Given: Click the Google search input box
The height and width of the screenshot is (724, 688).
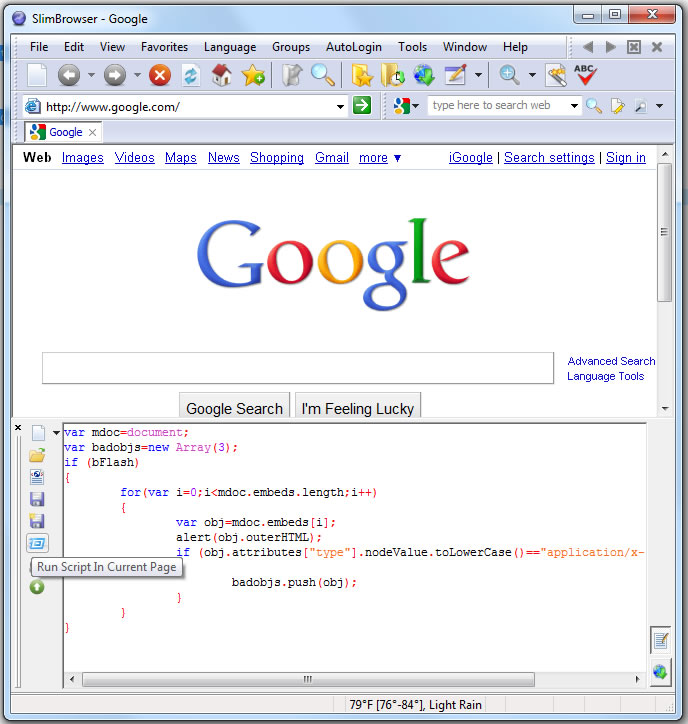Looking at the screenshot, I should [x=298, y=368].
